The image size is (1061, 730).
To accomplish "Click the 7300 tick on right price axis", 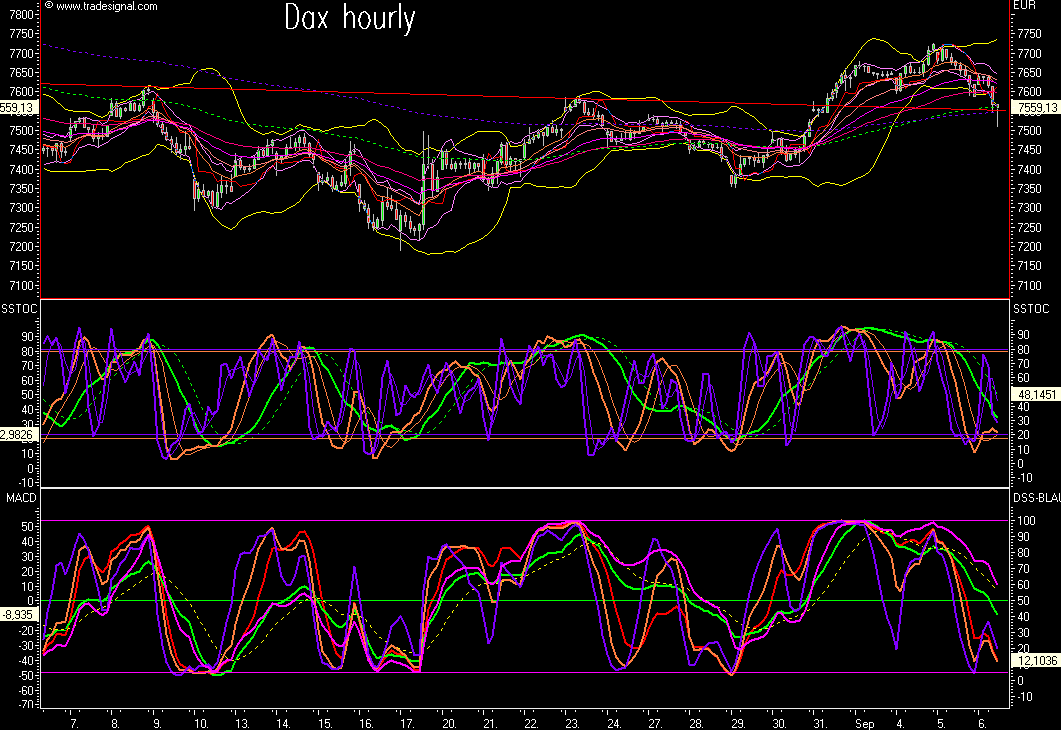I will tap(1029, 208).
